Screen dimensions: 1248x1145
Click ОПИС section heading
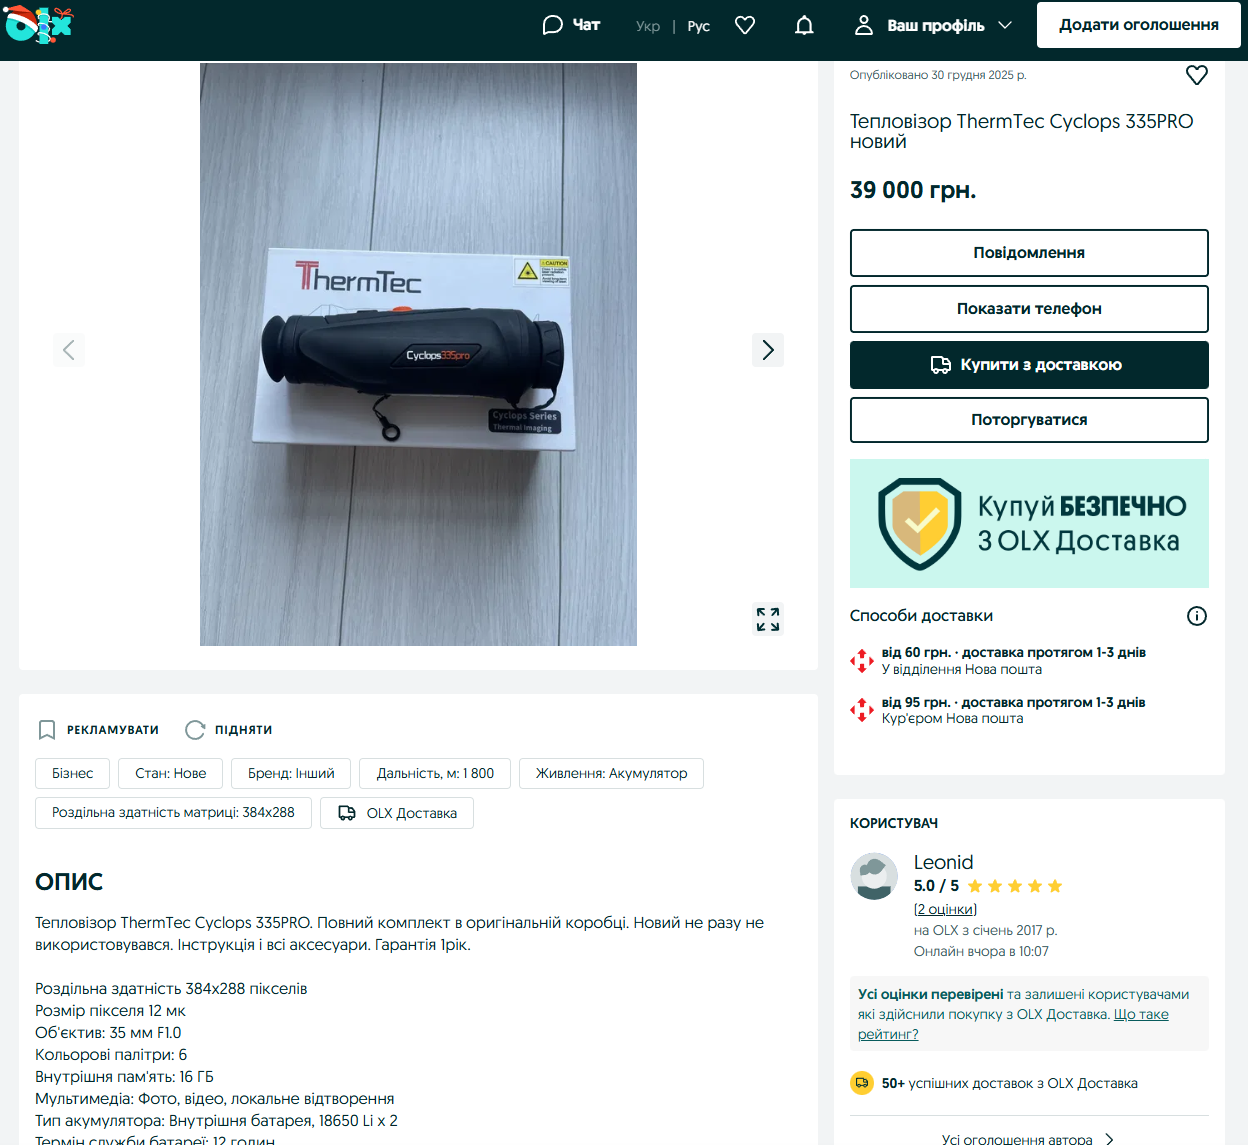69,882
